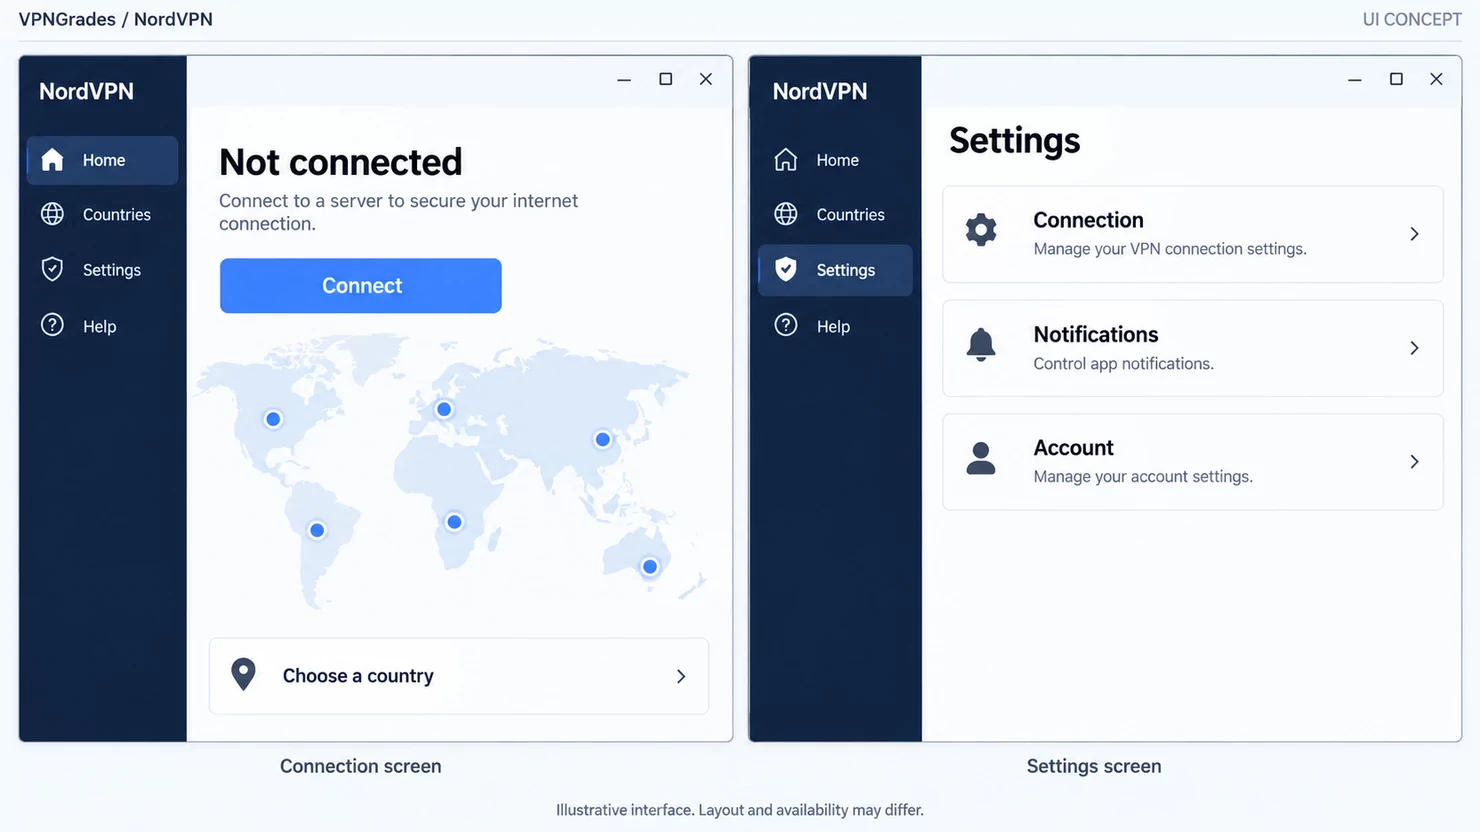Screen dimensions: 1480x832
Task: Select the Africa server dot on map
Action: pyautogui.click(x=454, y=521)
